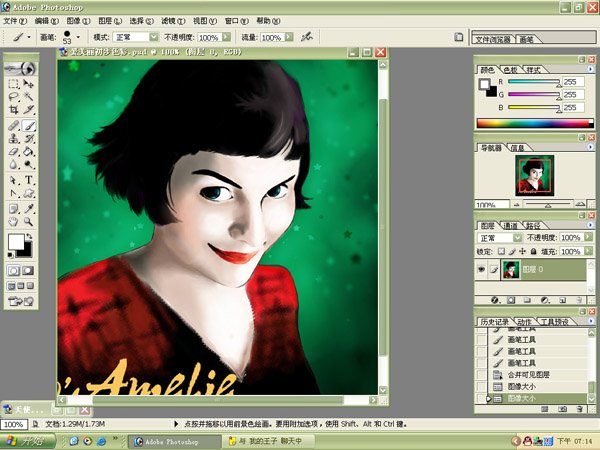
Task: Select the Brush tool in the toolbox
Action: coord(29,126)
